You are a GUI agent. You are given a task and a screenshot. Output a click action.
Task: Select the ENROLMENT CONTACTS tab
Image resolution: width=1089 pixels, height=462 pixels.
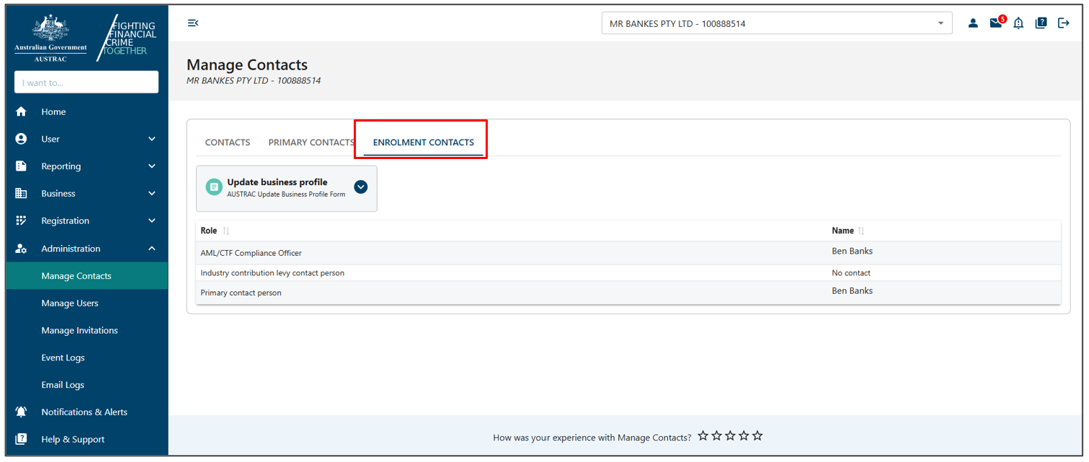click(x=424, y=142)
